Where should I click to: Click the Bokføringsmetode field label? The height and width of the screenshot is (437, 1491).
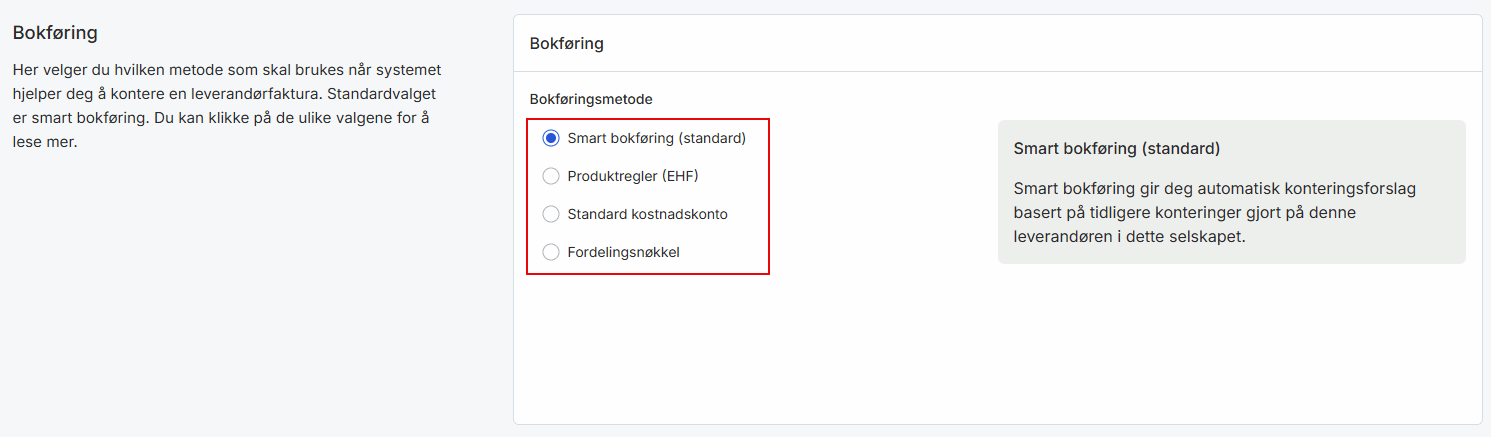coord(591,99)
